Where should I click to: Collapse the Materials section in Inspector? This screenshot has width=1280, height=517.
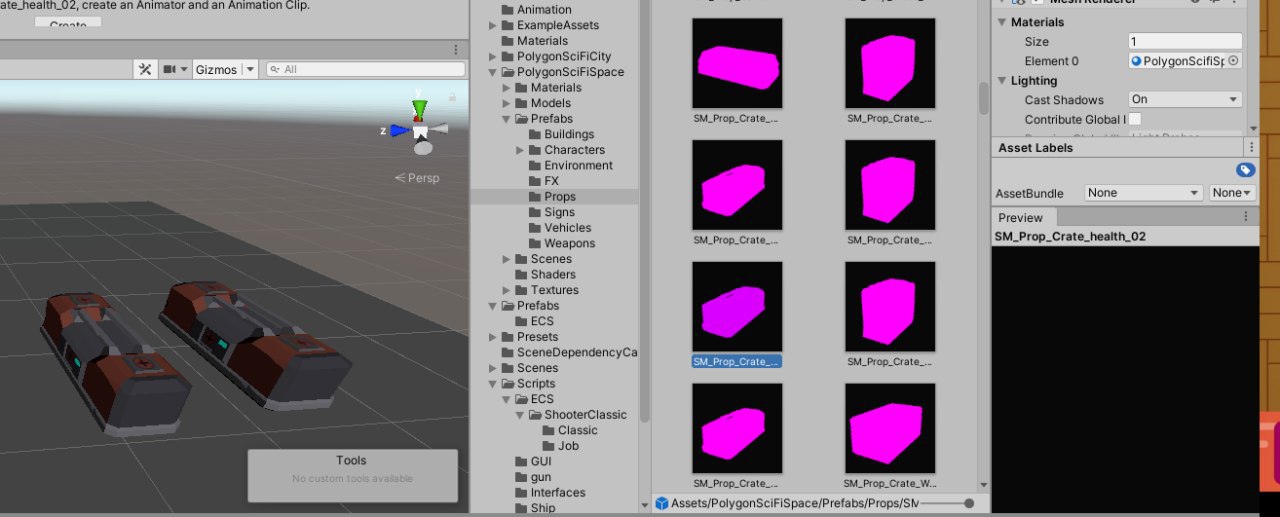tap(1003, 22)
